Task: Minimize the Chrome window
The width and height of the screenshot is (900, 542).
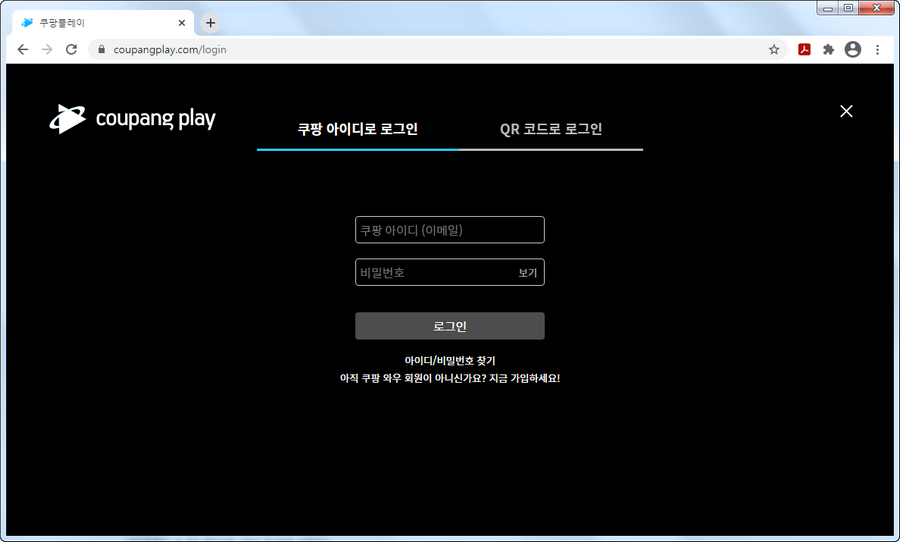Action: tap(828, 8)
